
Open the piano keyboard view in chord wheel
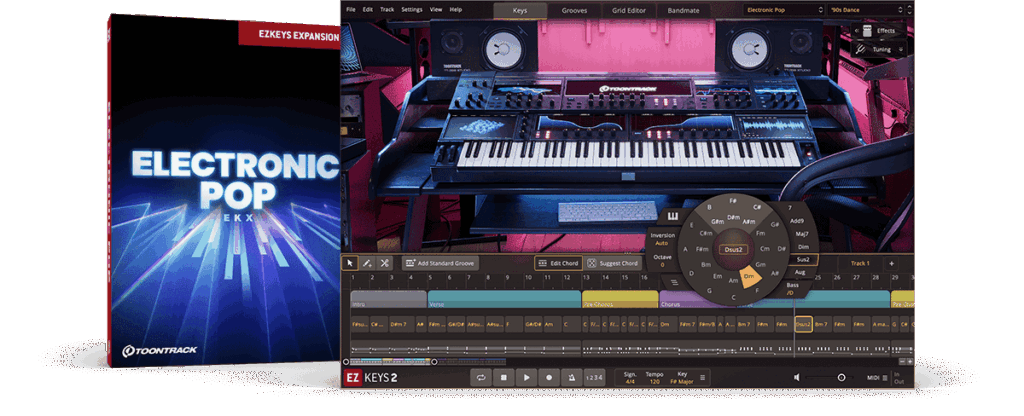point(671,216)
